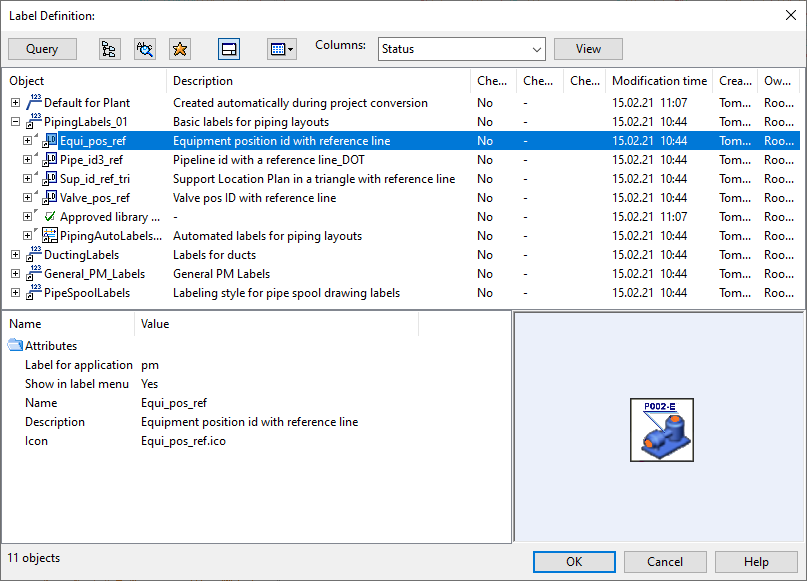Image resolution: width=807 pixels, height=581 pixels.
Task: Click the Attributes folder icon
Action: [15, 346]
